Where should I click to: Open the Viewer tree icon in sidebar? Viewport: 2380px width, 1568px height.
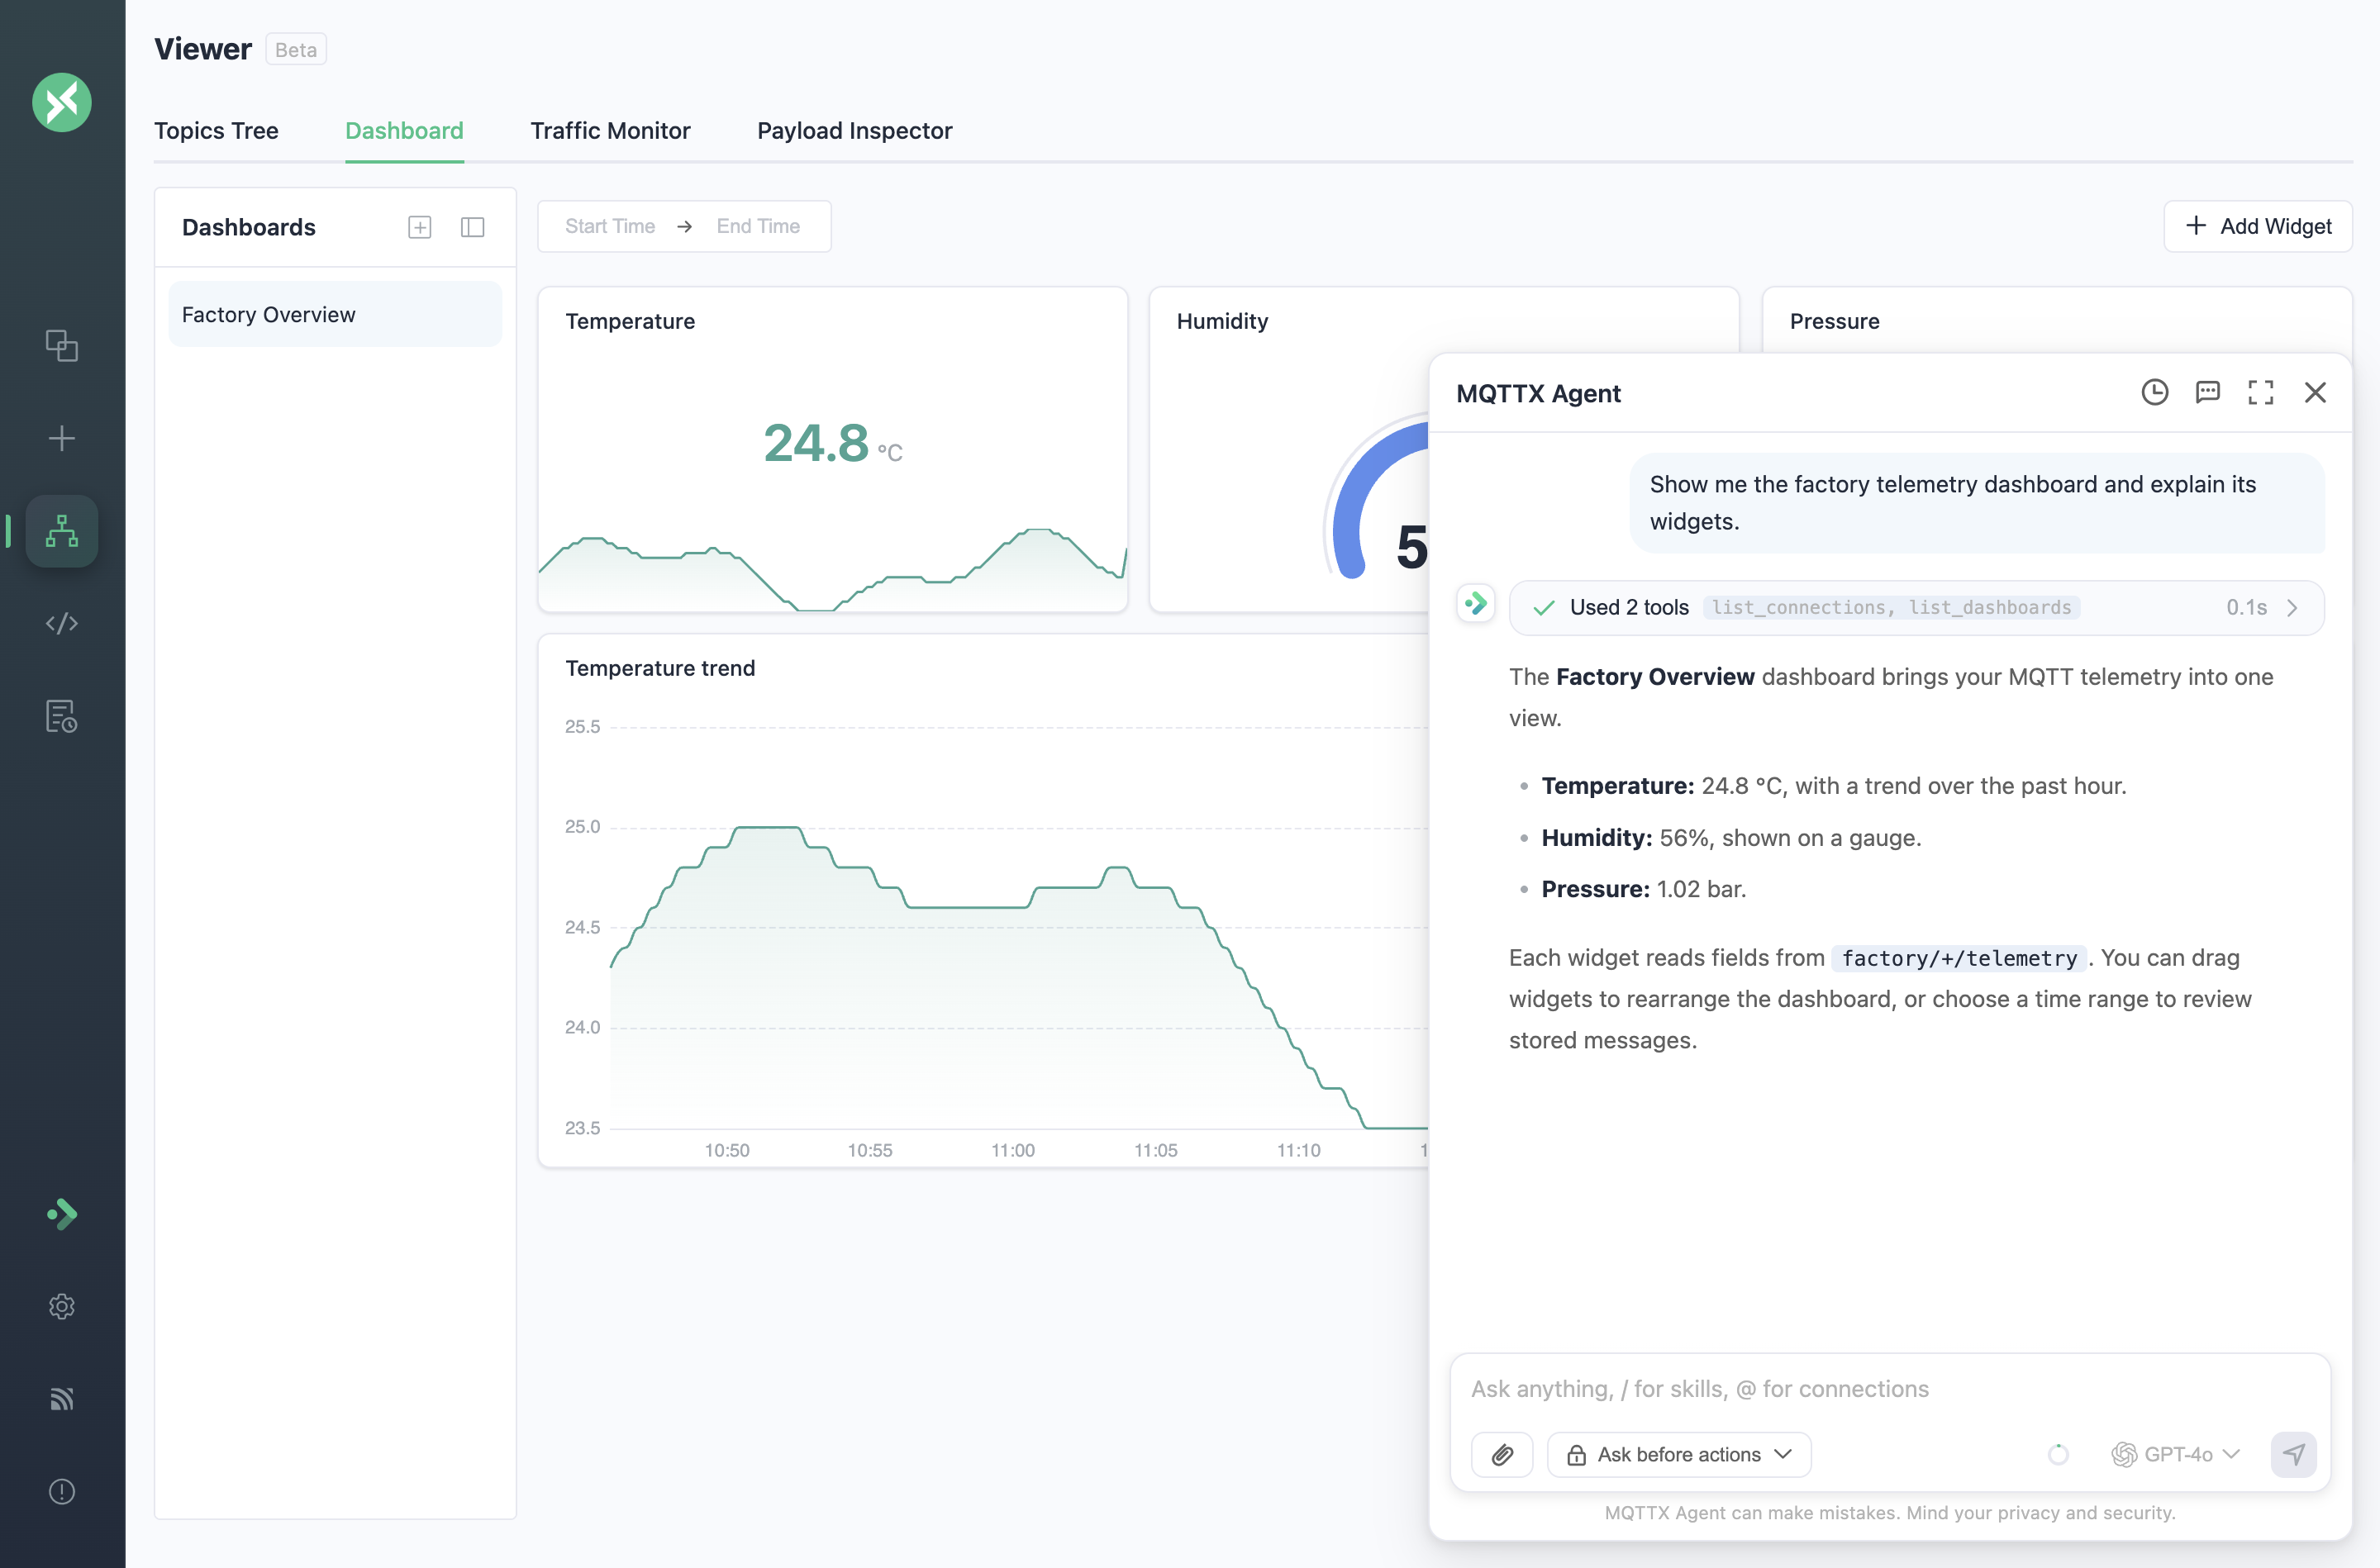pos(62,531)
